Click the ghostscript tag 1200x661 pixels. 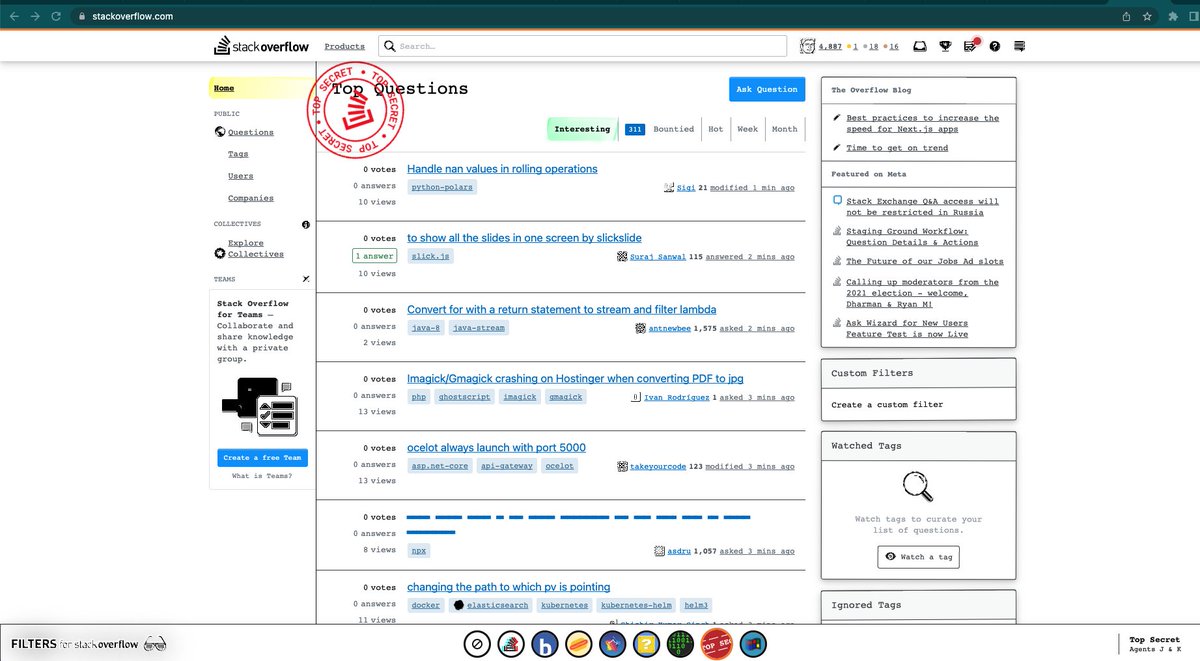(x=464, y=397)
